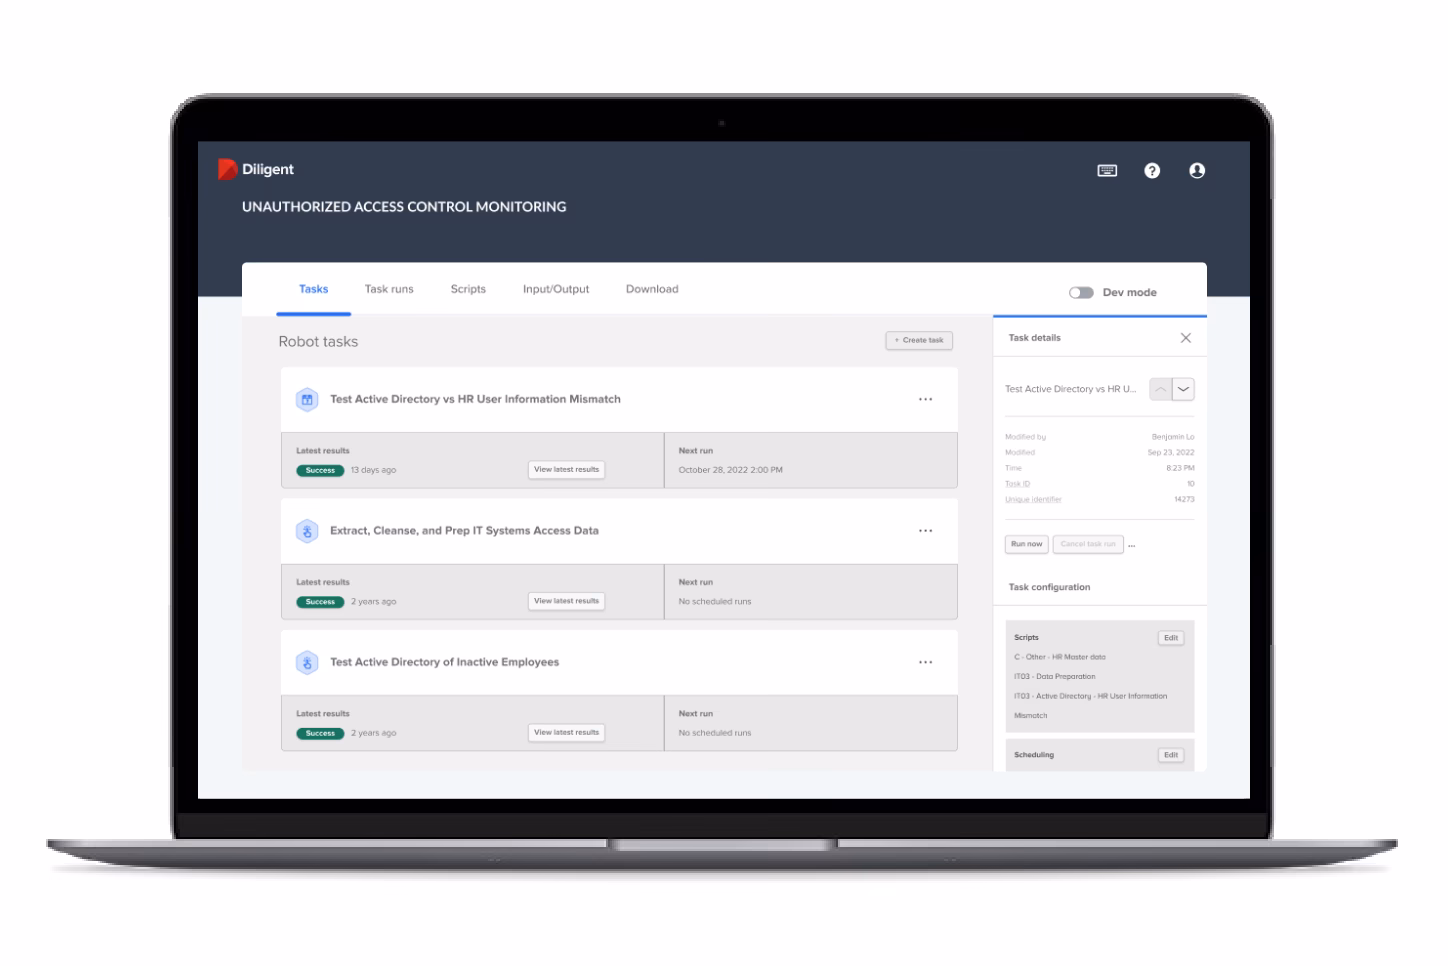Viewport: 1448px width, 966px height.
Task: Open more options for HR User Information Mismatch task
Action: 925,400
